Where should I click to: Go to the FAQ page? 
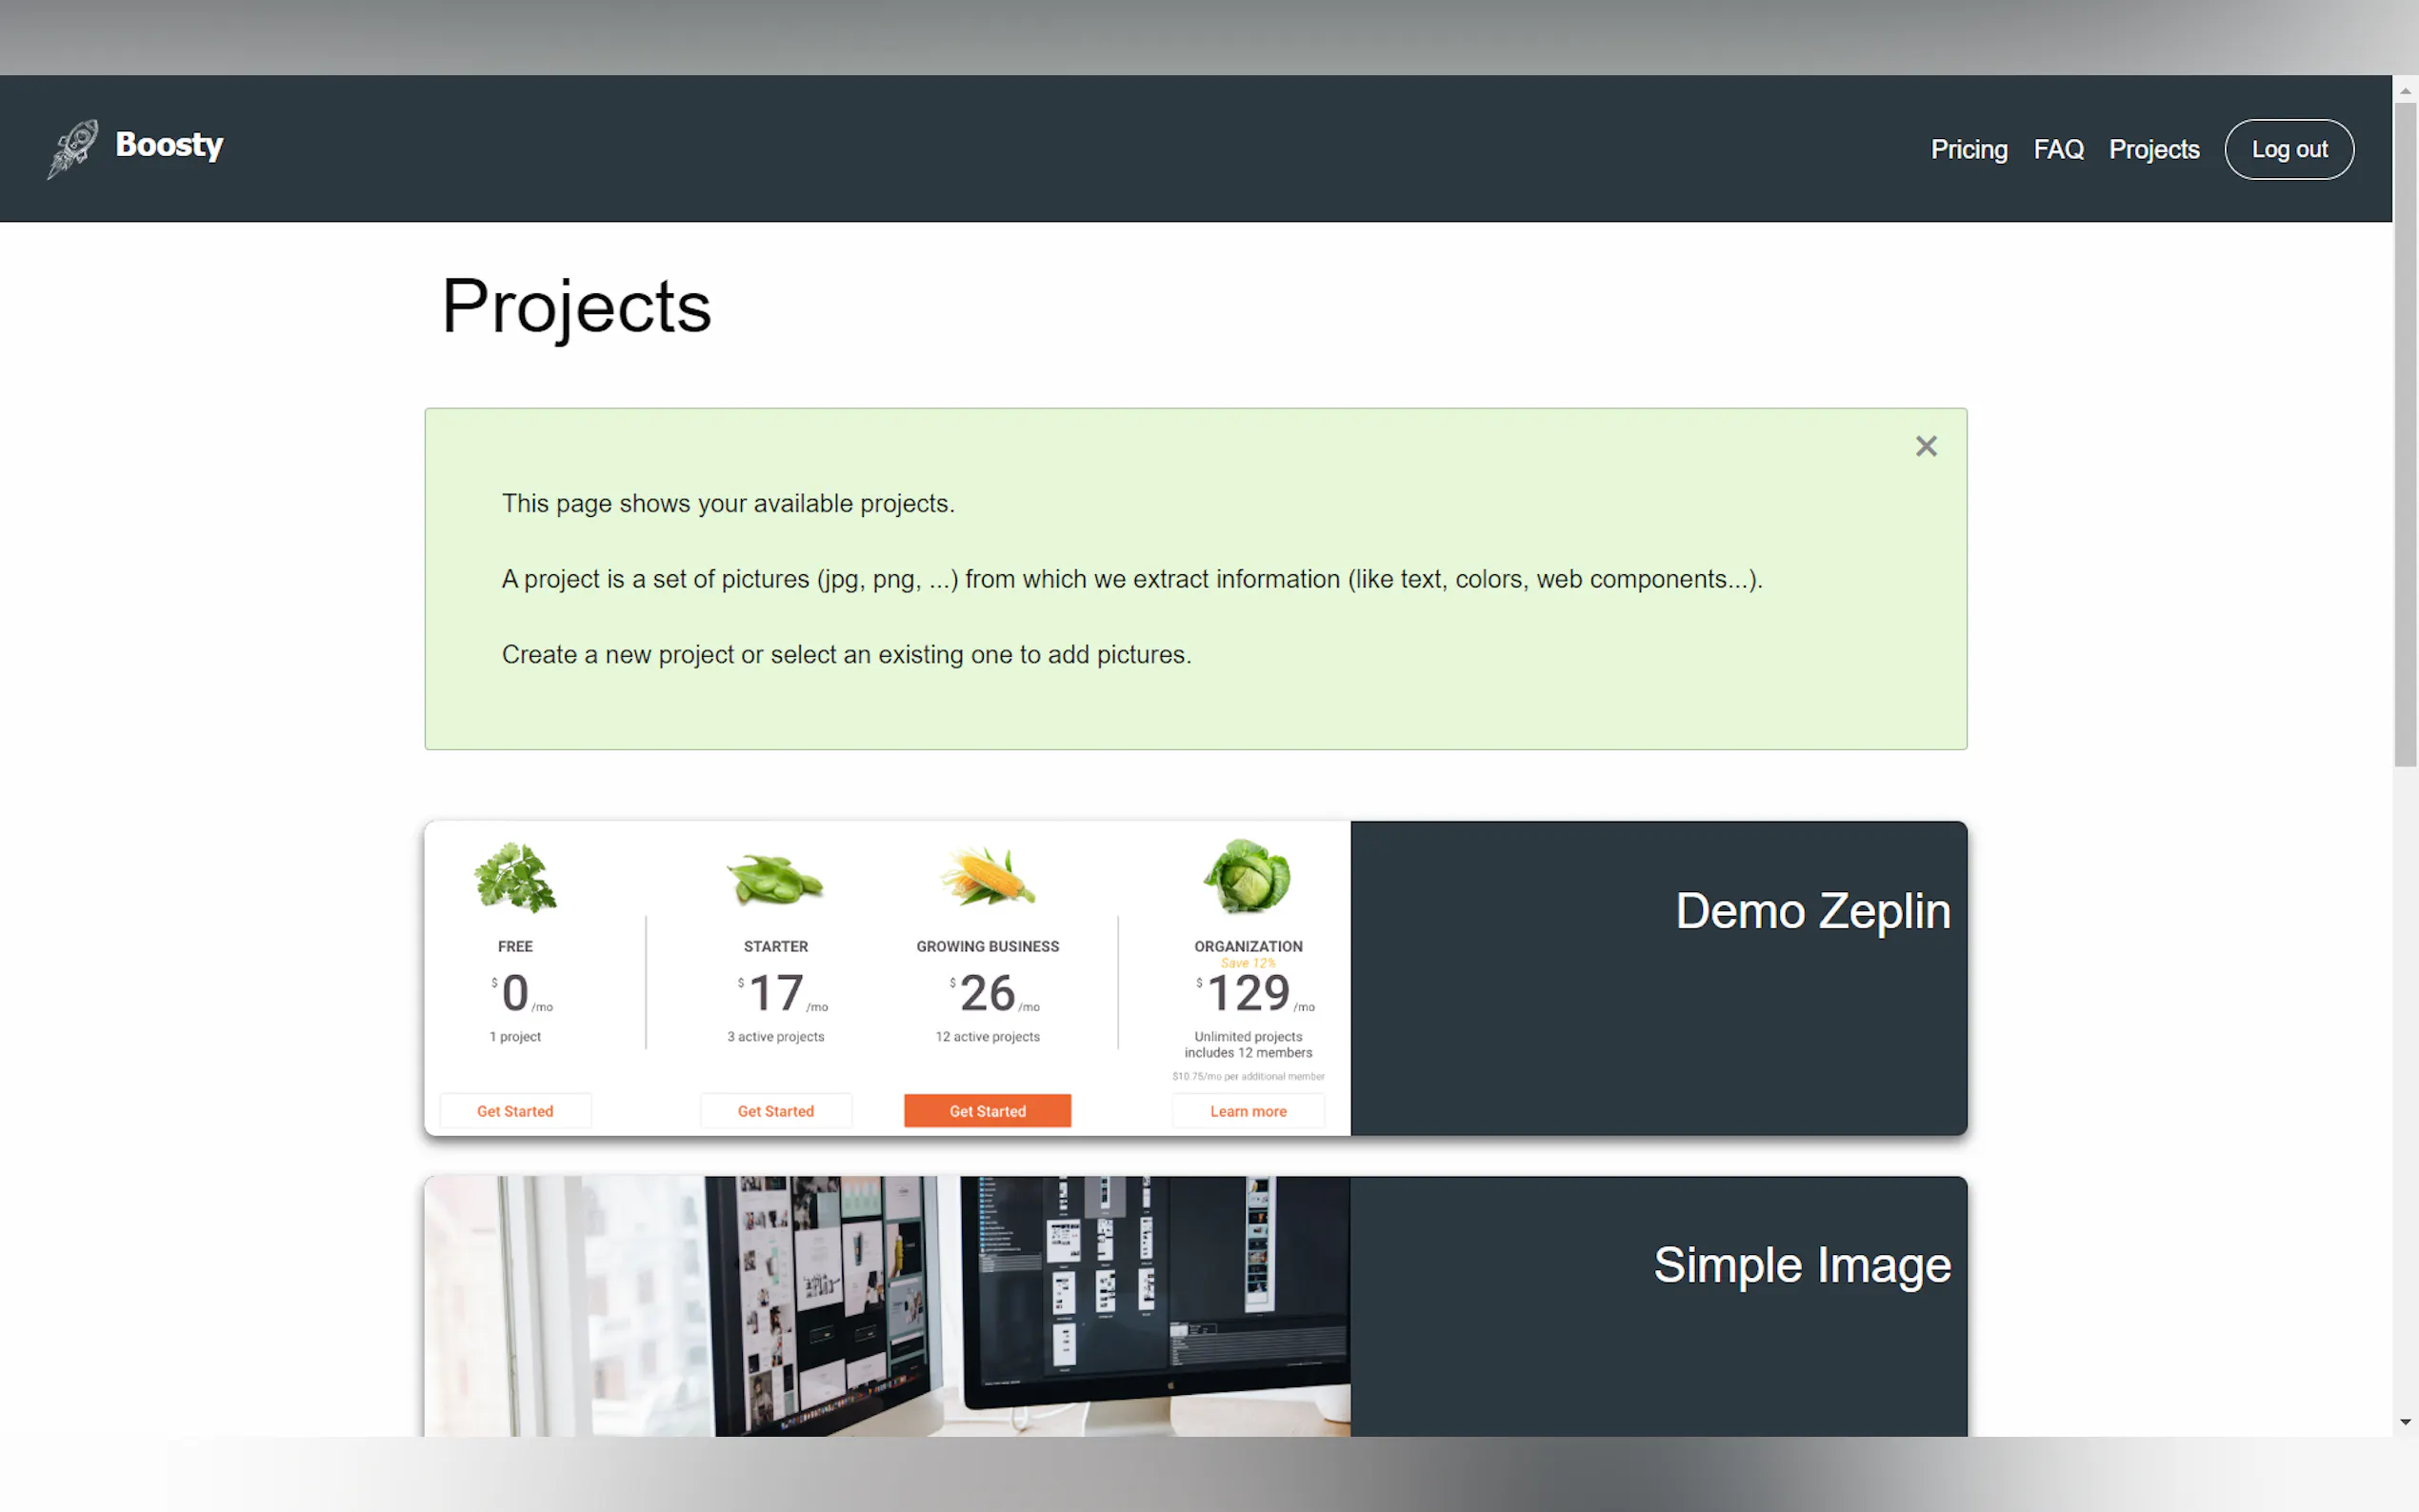click(x=2058, y=149)
